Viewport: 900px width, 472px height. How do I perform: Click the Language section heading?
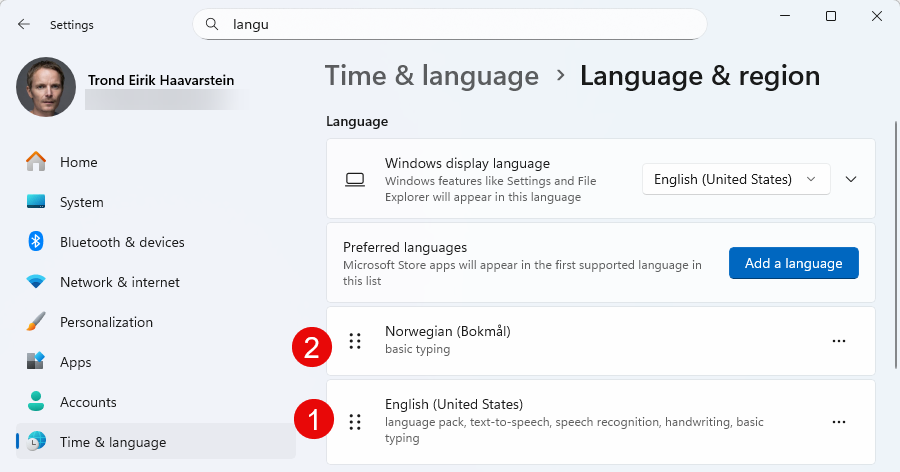(357, 122)
